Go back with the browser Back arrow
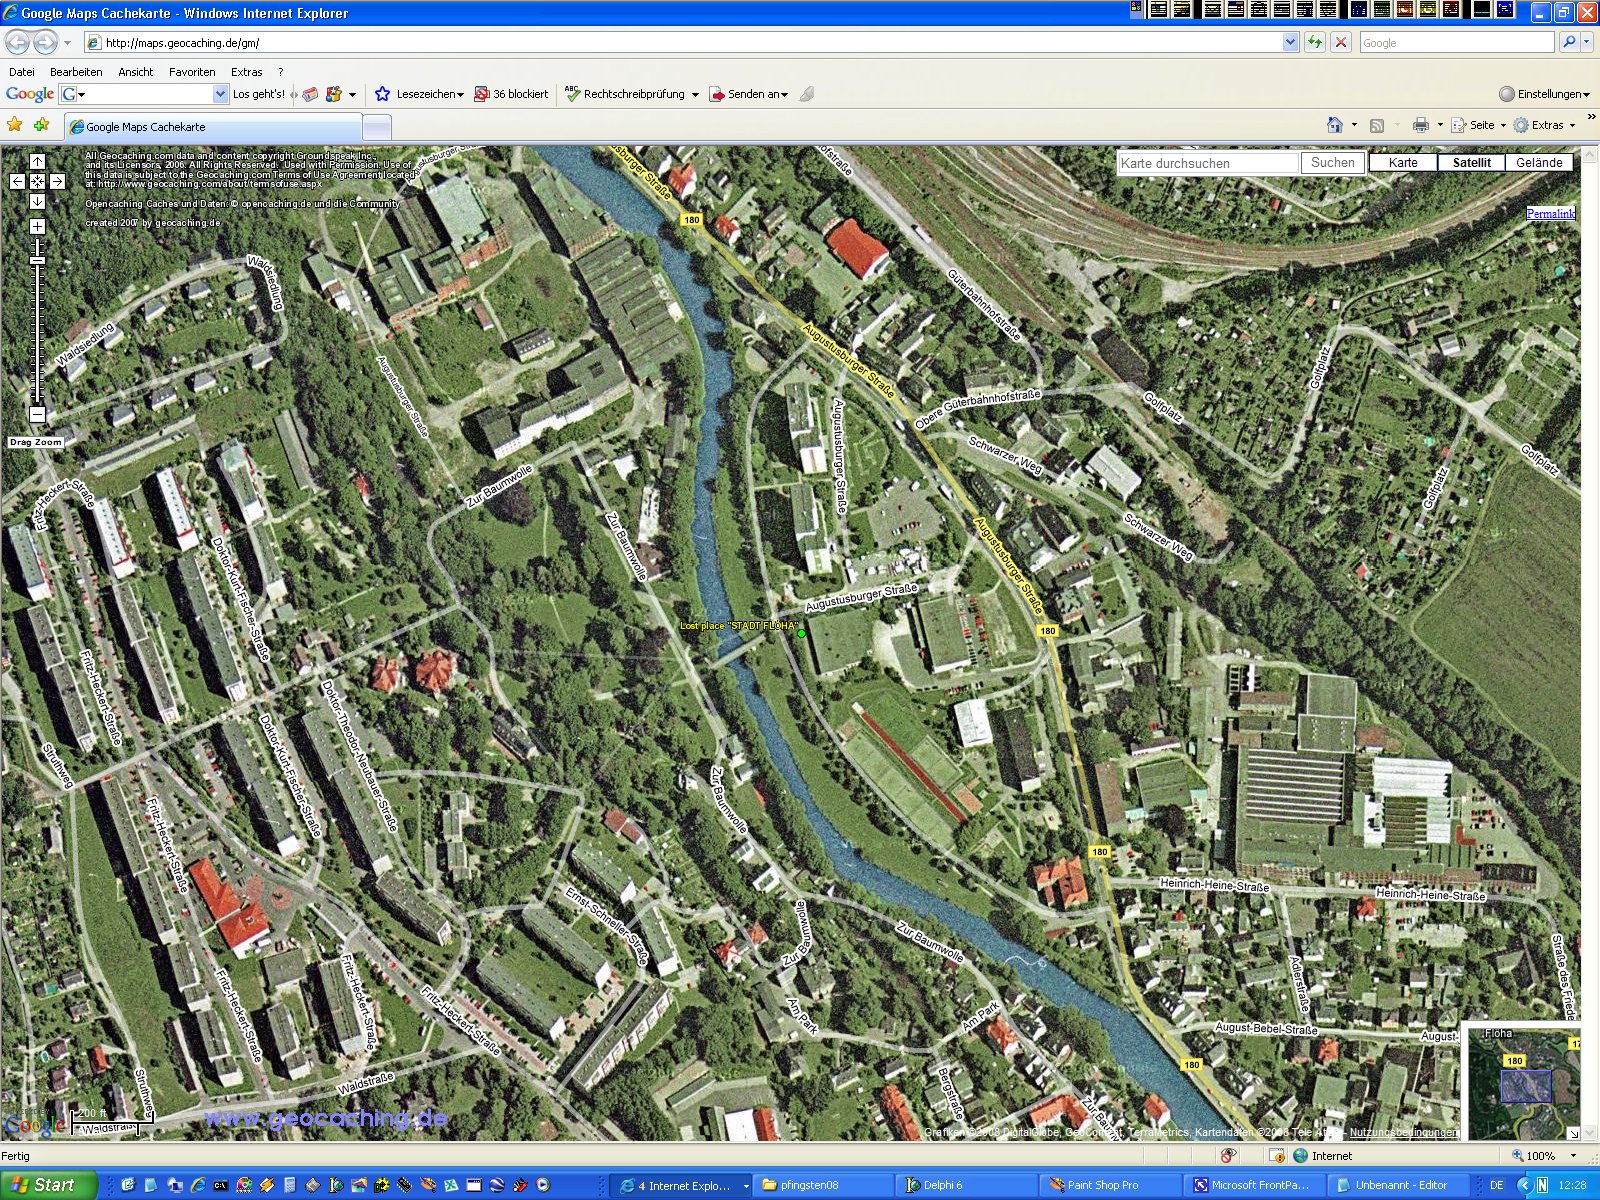The image size is (1600, 1200). (x=17, y=42)
